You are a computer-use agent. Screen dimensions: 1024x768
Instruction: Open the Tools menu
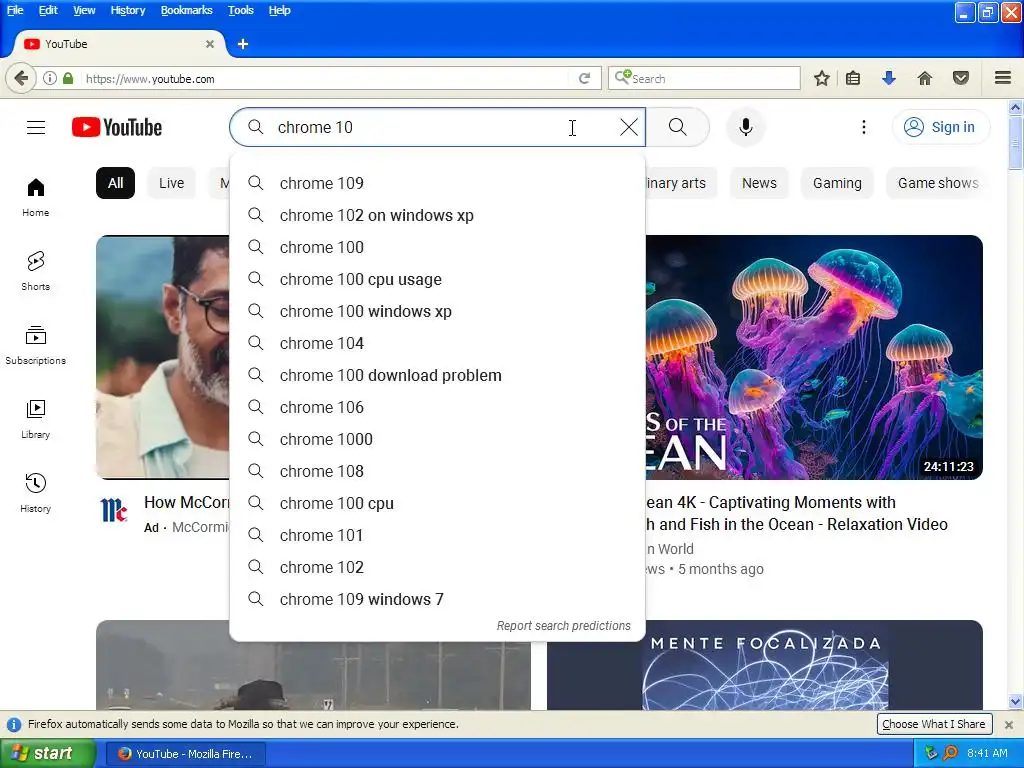[x=240, y=10]
